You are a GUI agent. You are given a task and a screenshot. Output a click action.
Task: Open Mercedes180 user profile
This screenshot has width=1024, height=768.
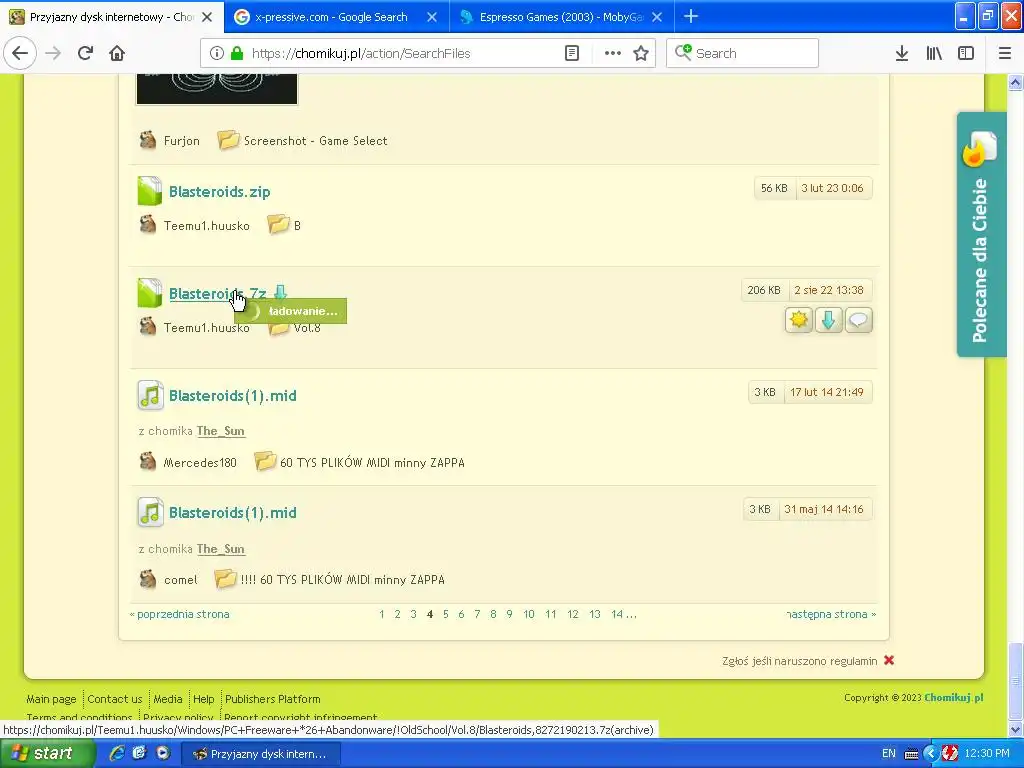[x=200, y=463]
